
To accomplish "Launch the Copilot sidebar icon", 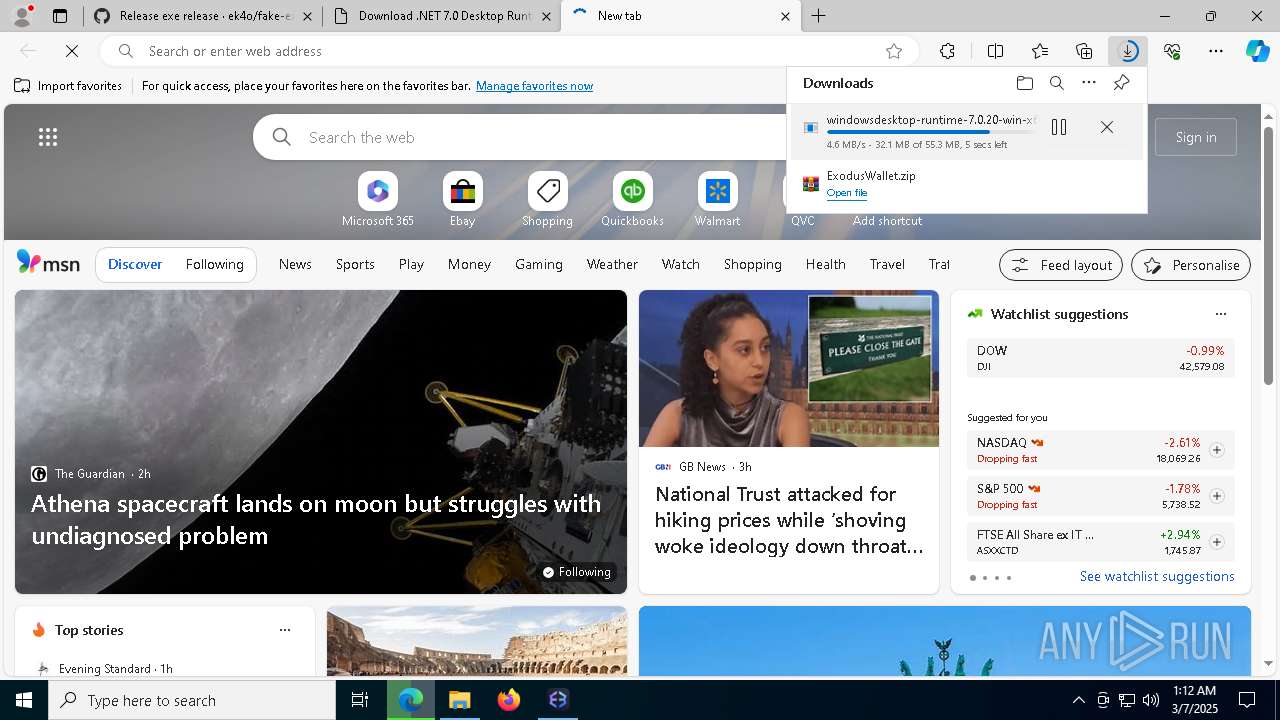I will click(x=1257, y=51).
